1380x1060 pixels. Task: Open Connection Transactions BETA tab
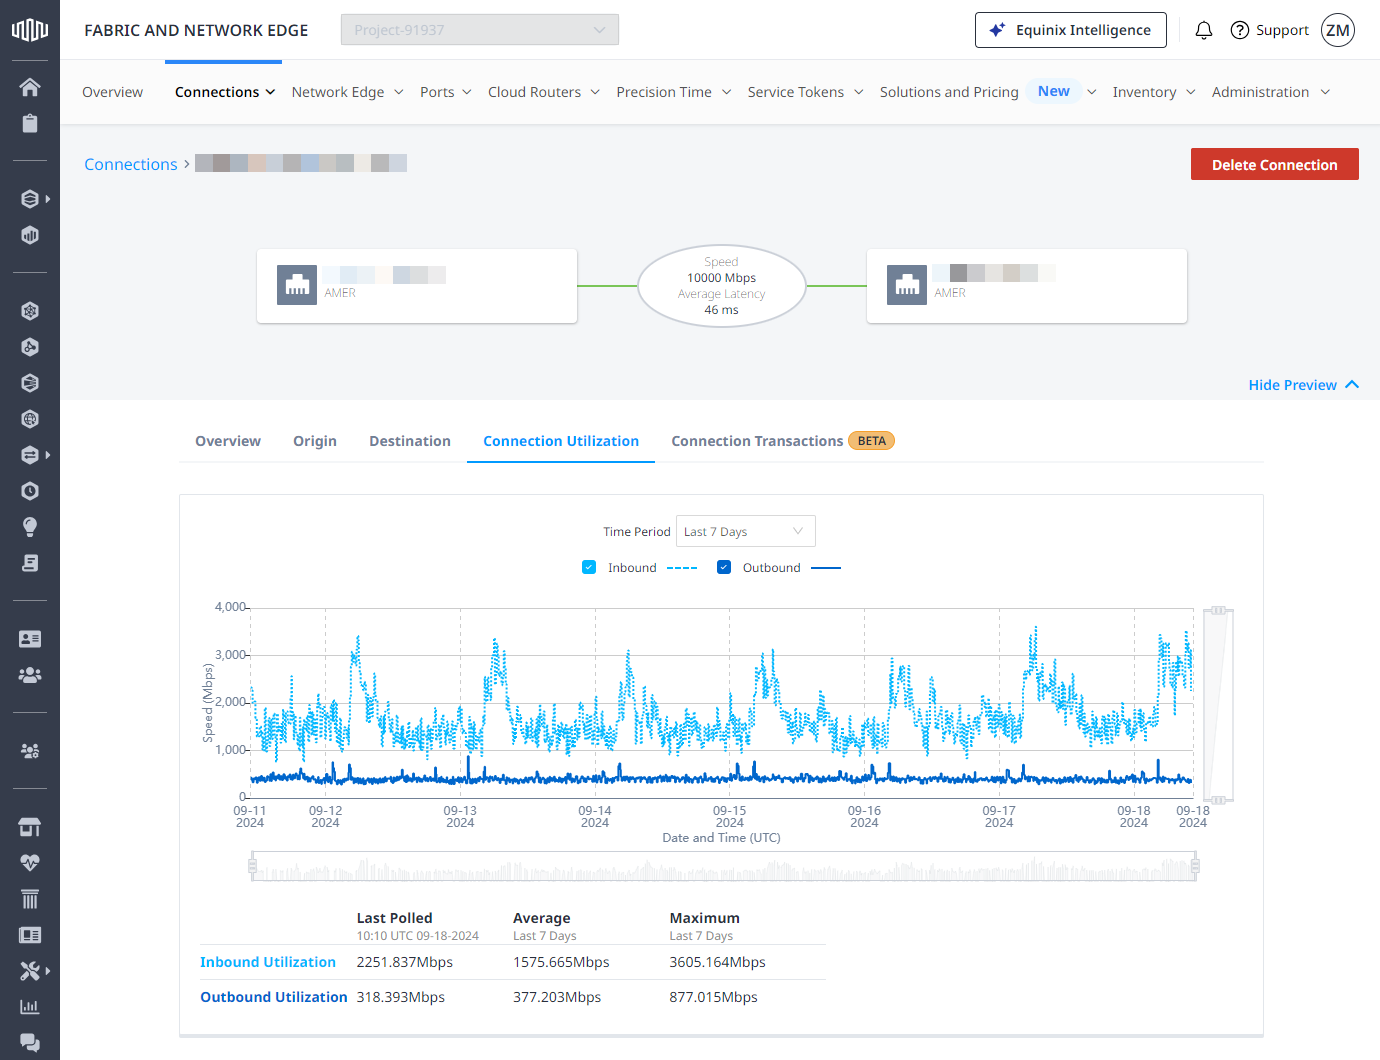(783, 441)
